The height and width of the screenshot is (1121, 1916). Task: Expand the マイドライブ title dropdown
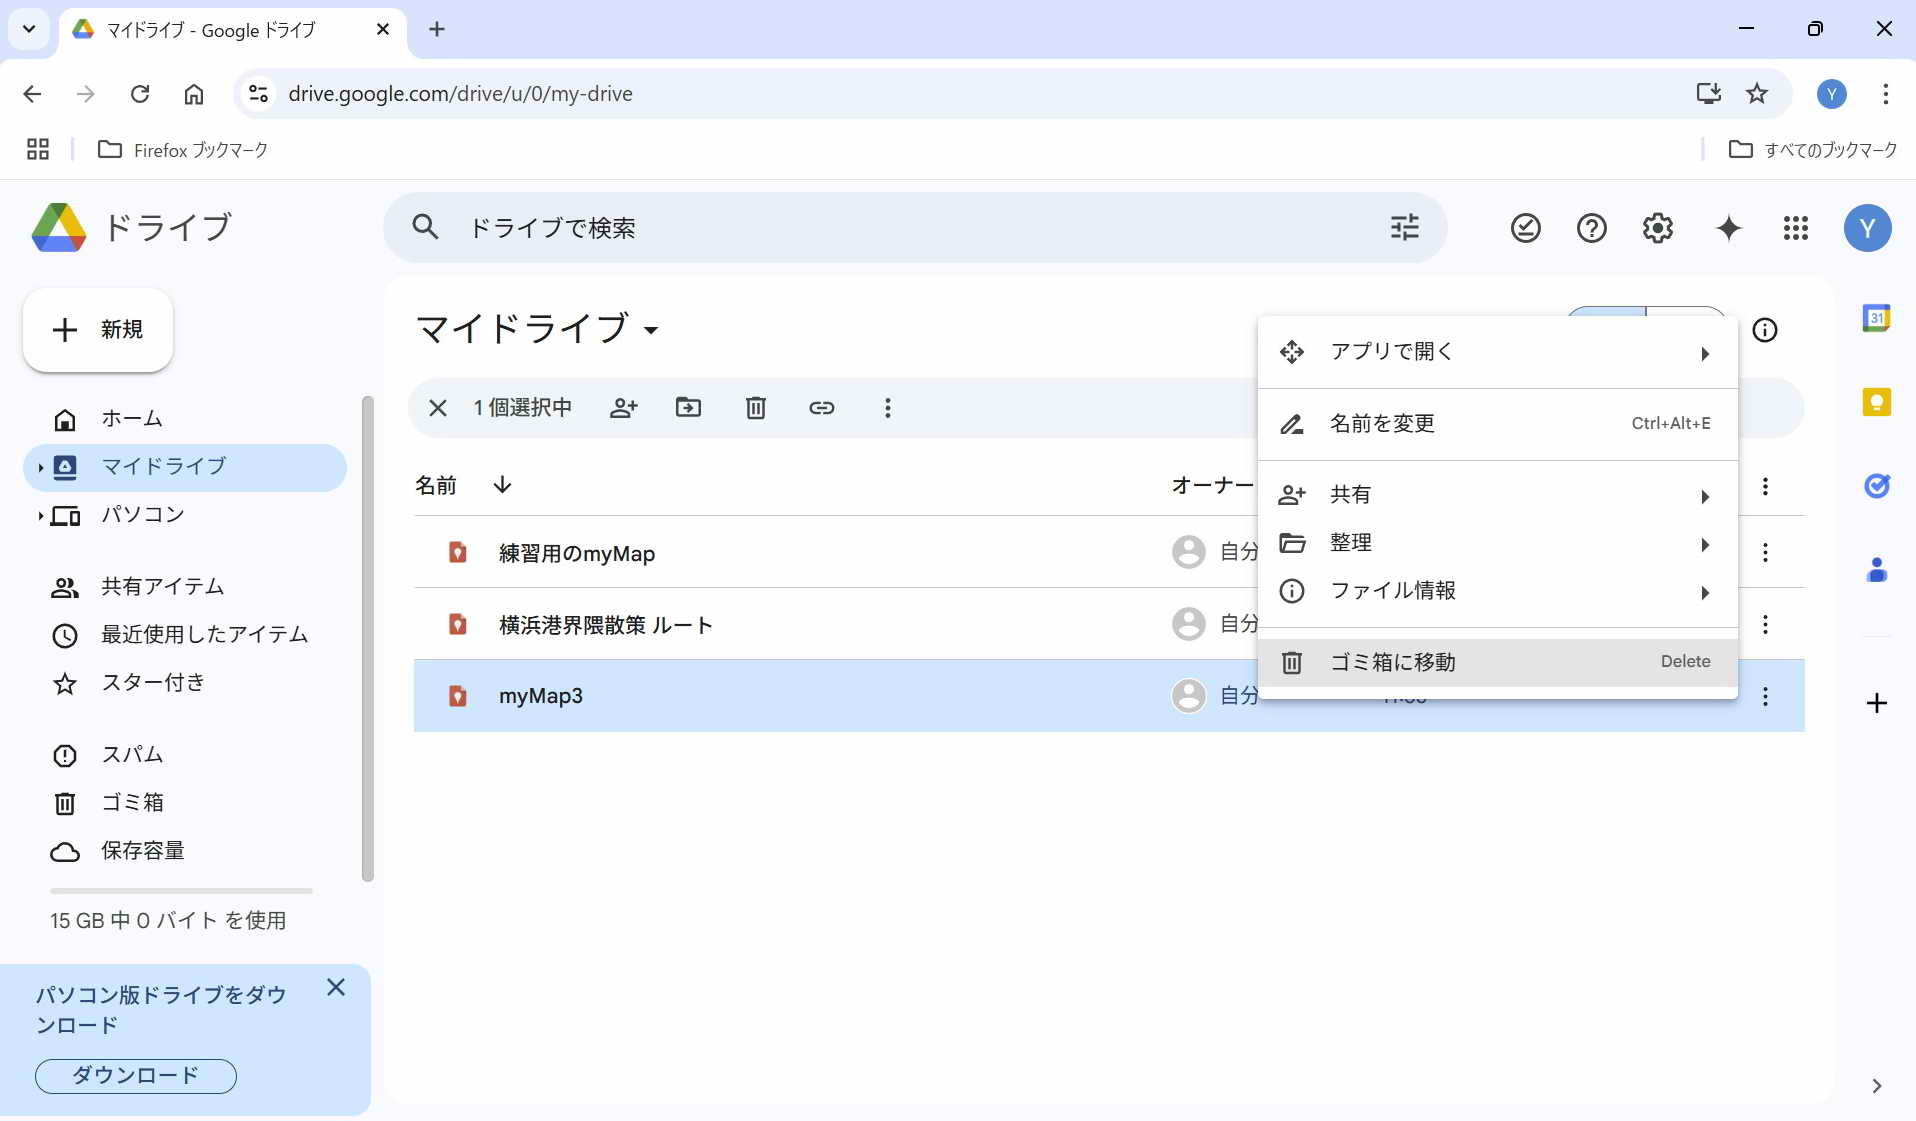[651, 330]
